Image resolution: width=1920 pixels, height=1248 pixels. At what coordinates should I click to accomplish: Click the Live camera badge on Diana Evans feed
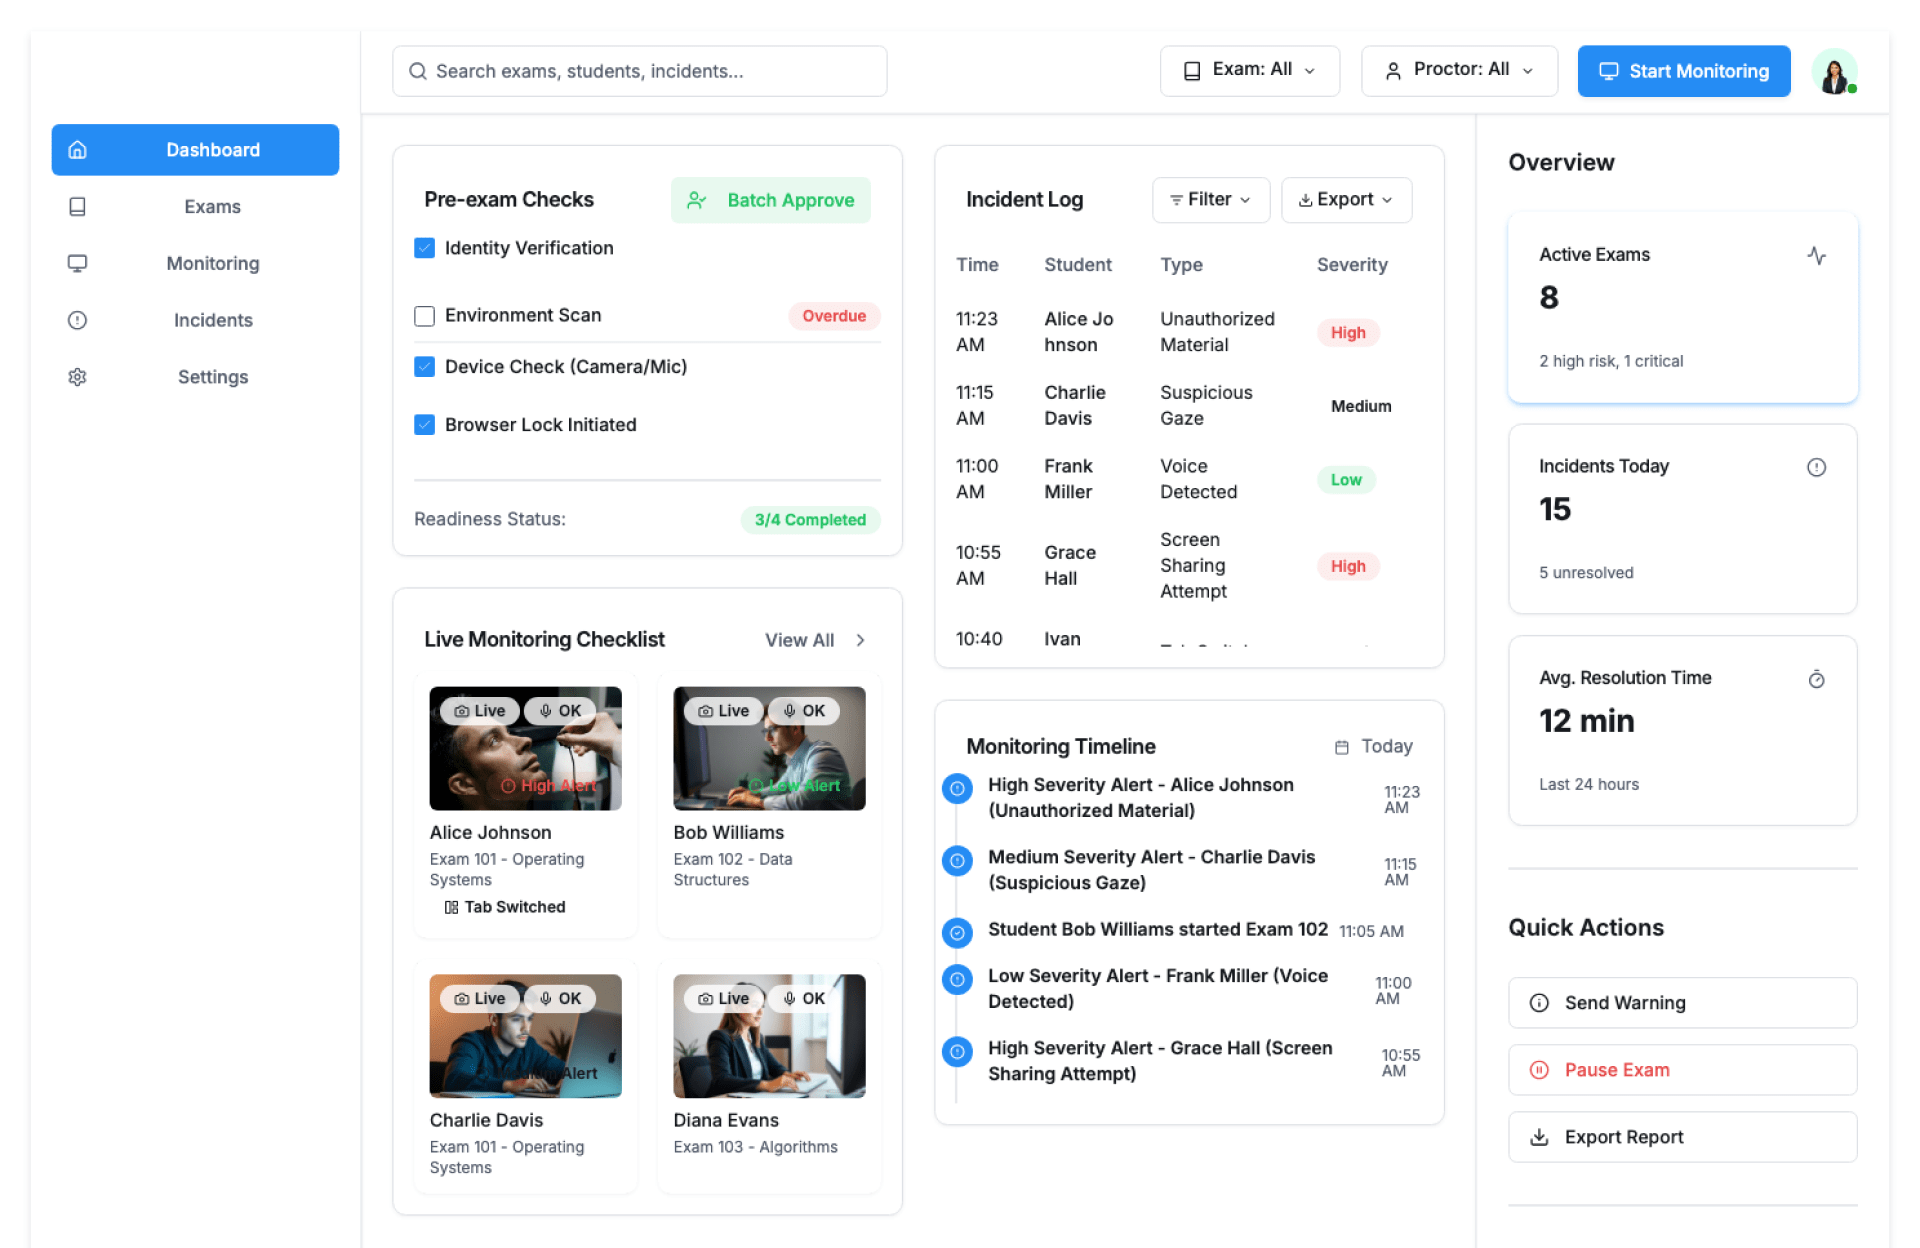[723, 998]
